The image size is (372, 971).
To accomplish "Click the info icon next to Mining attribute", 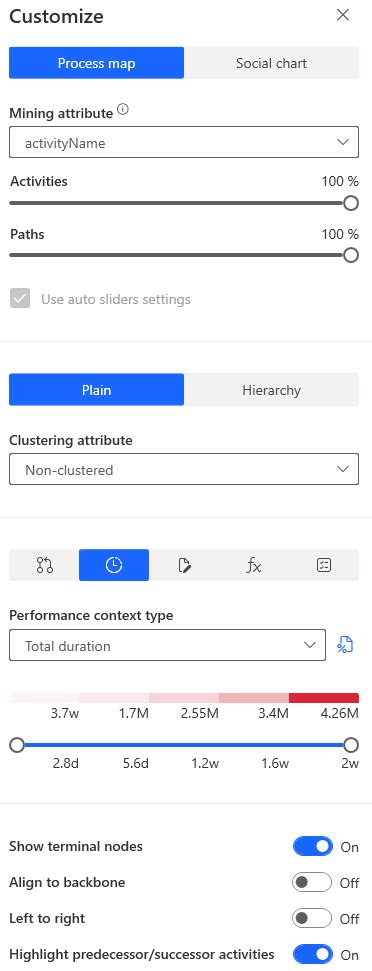I will point(123,110).
